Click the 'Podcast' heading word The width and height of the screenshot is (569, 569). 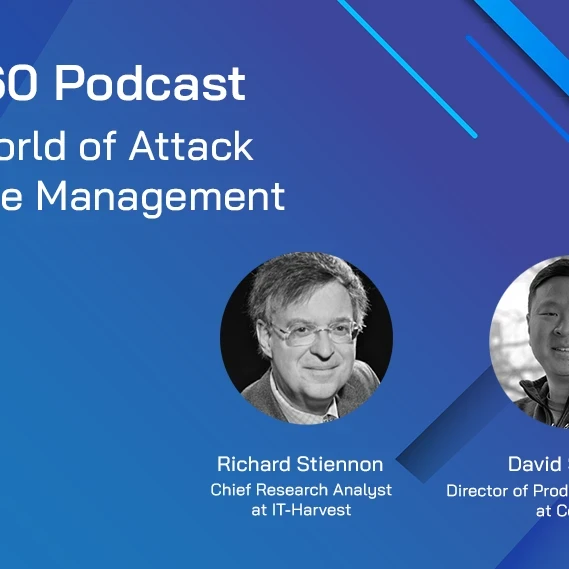point(151,83)
